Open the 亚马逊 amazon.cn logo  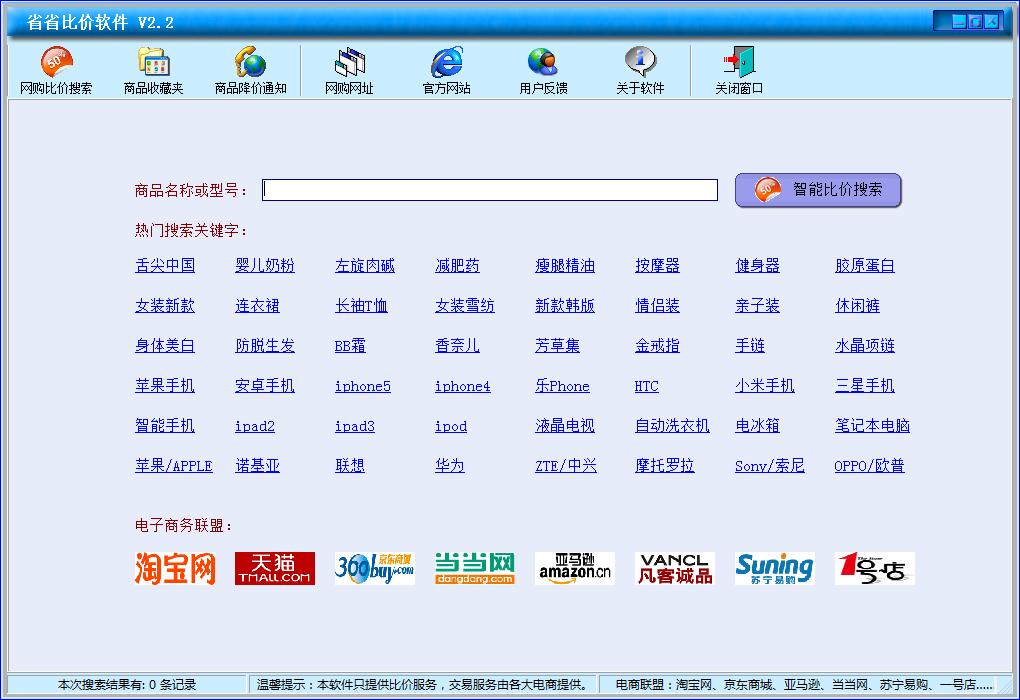575,569
